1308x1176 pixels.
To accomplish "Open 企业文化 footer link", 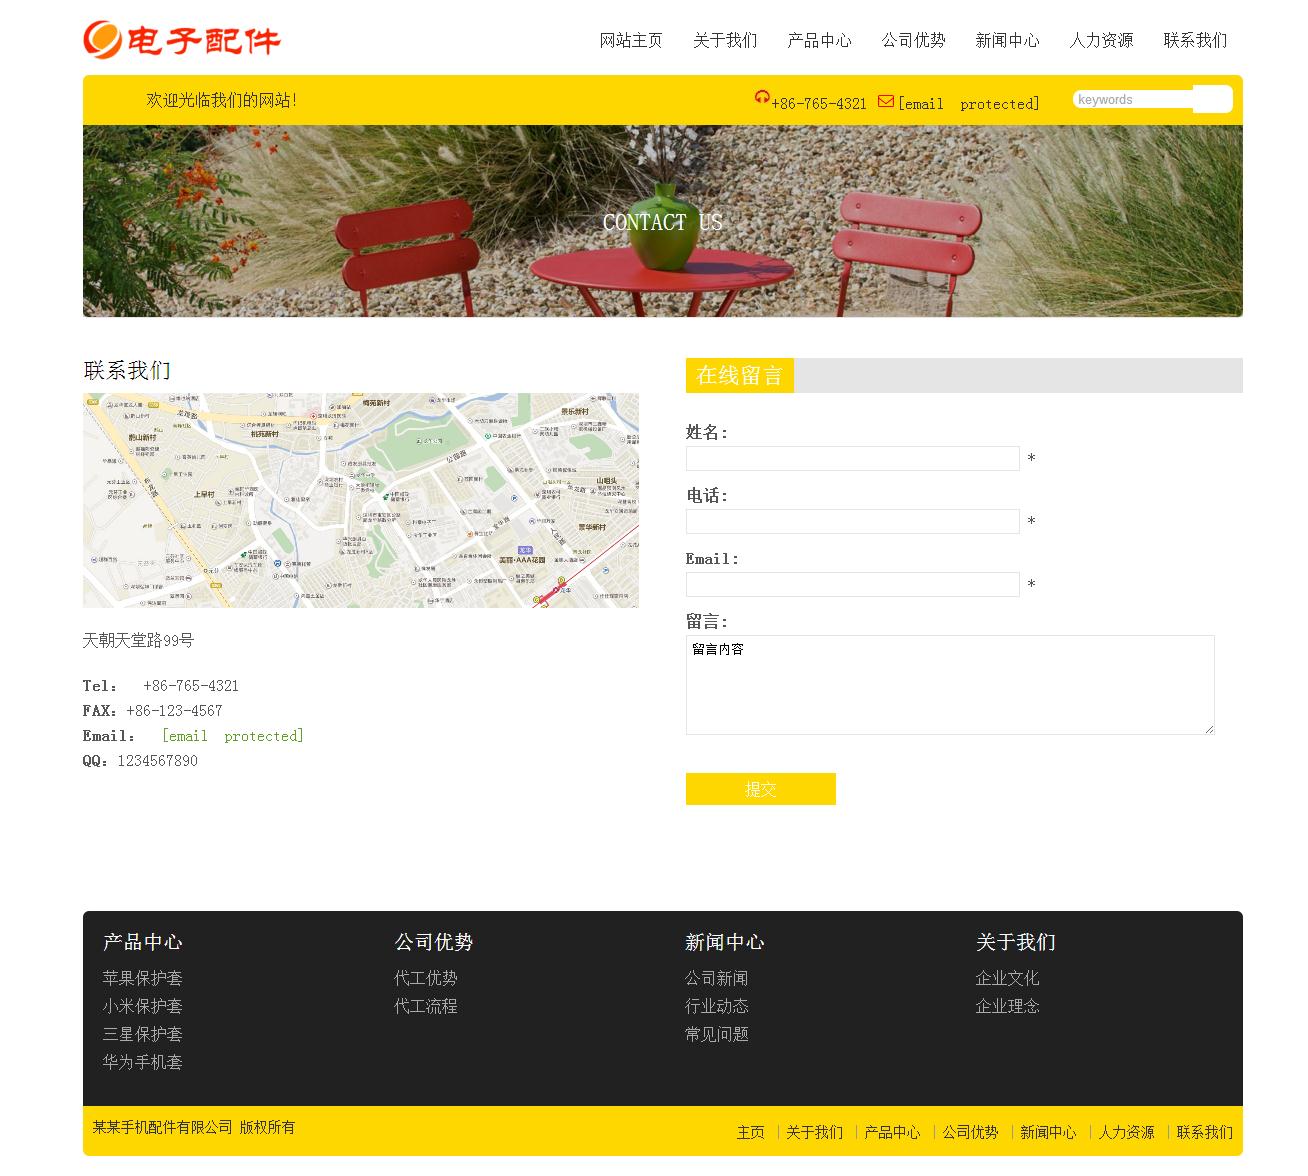I will click(x=1007, y=978).
